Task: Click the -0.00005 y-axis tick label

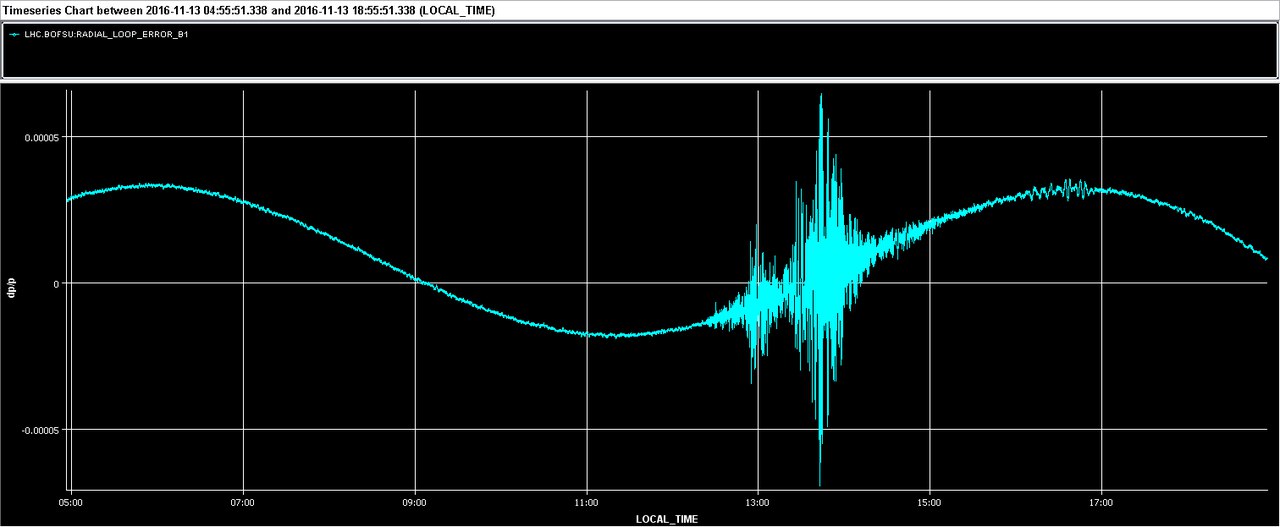Action: [x=41, y=430]
